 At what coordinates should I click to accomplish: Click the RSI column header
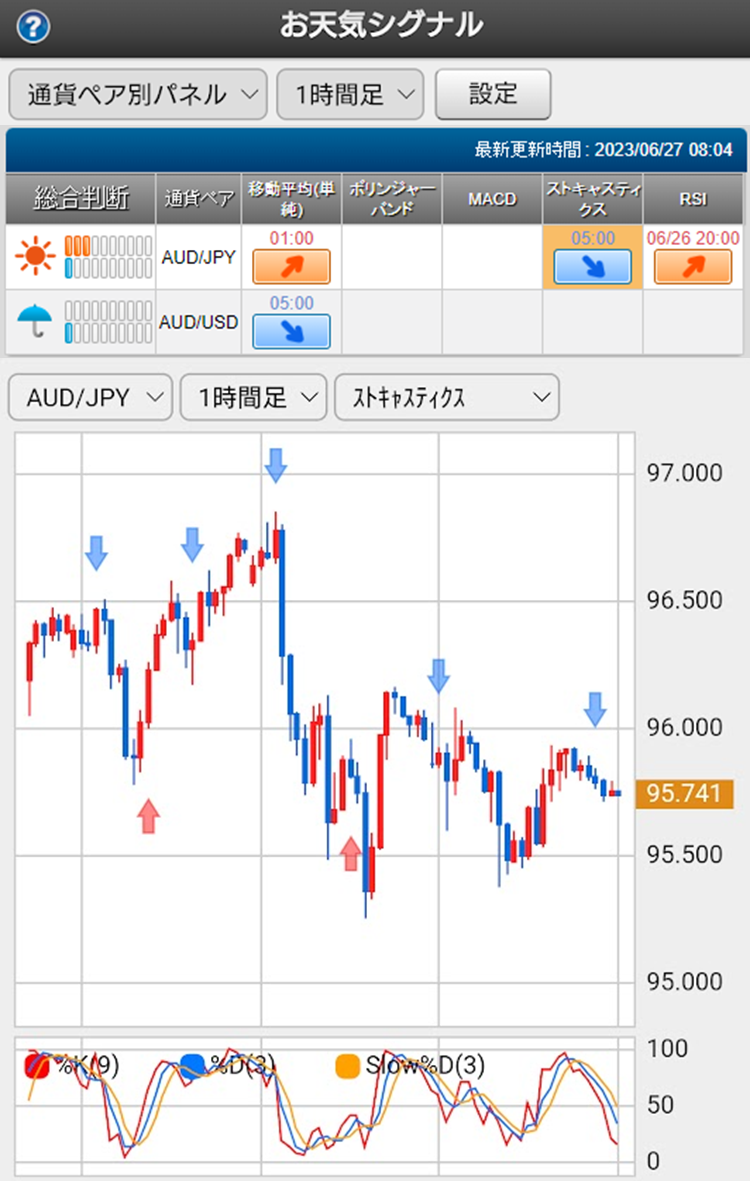693,199
